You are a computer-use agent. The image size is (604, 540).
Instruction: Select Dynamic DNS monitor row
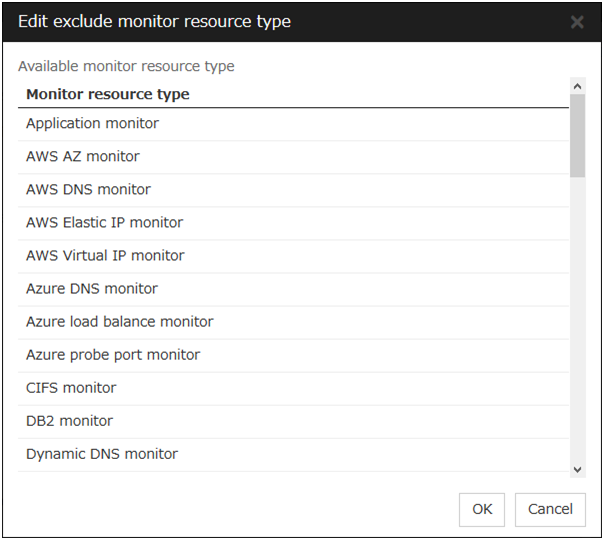click(x=102, y=454)
